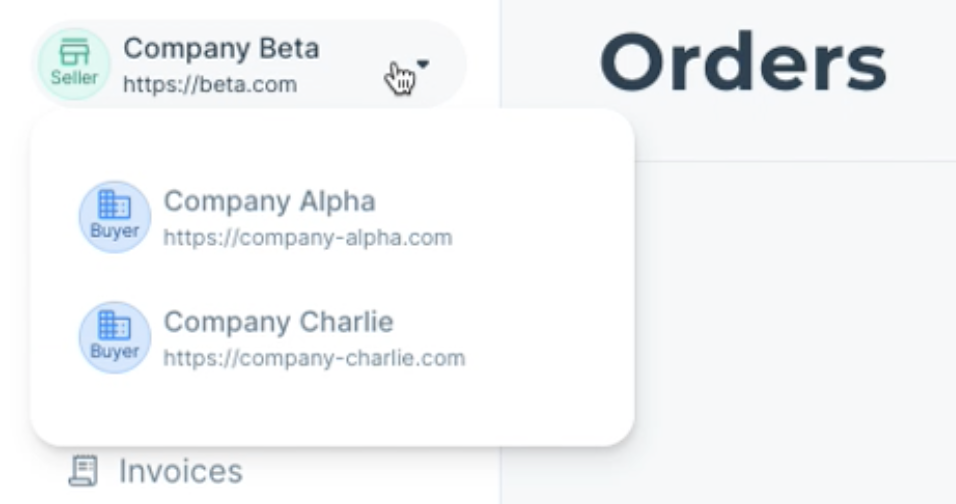Open the Invoices page from the sidebar
956x504 pixels.
155,470
